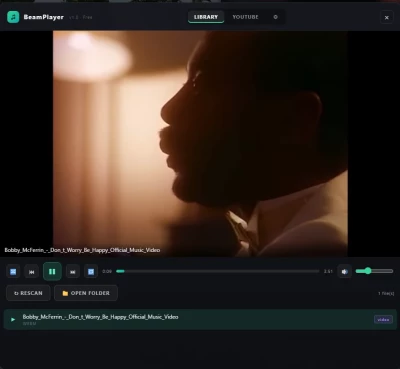Viewport: 400px width, 369px height.
Task: Click the RESCAN button
Action: [28, 293]
